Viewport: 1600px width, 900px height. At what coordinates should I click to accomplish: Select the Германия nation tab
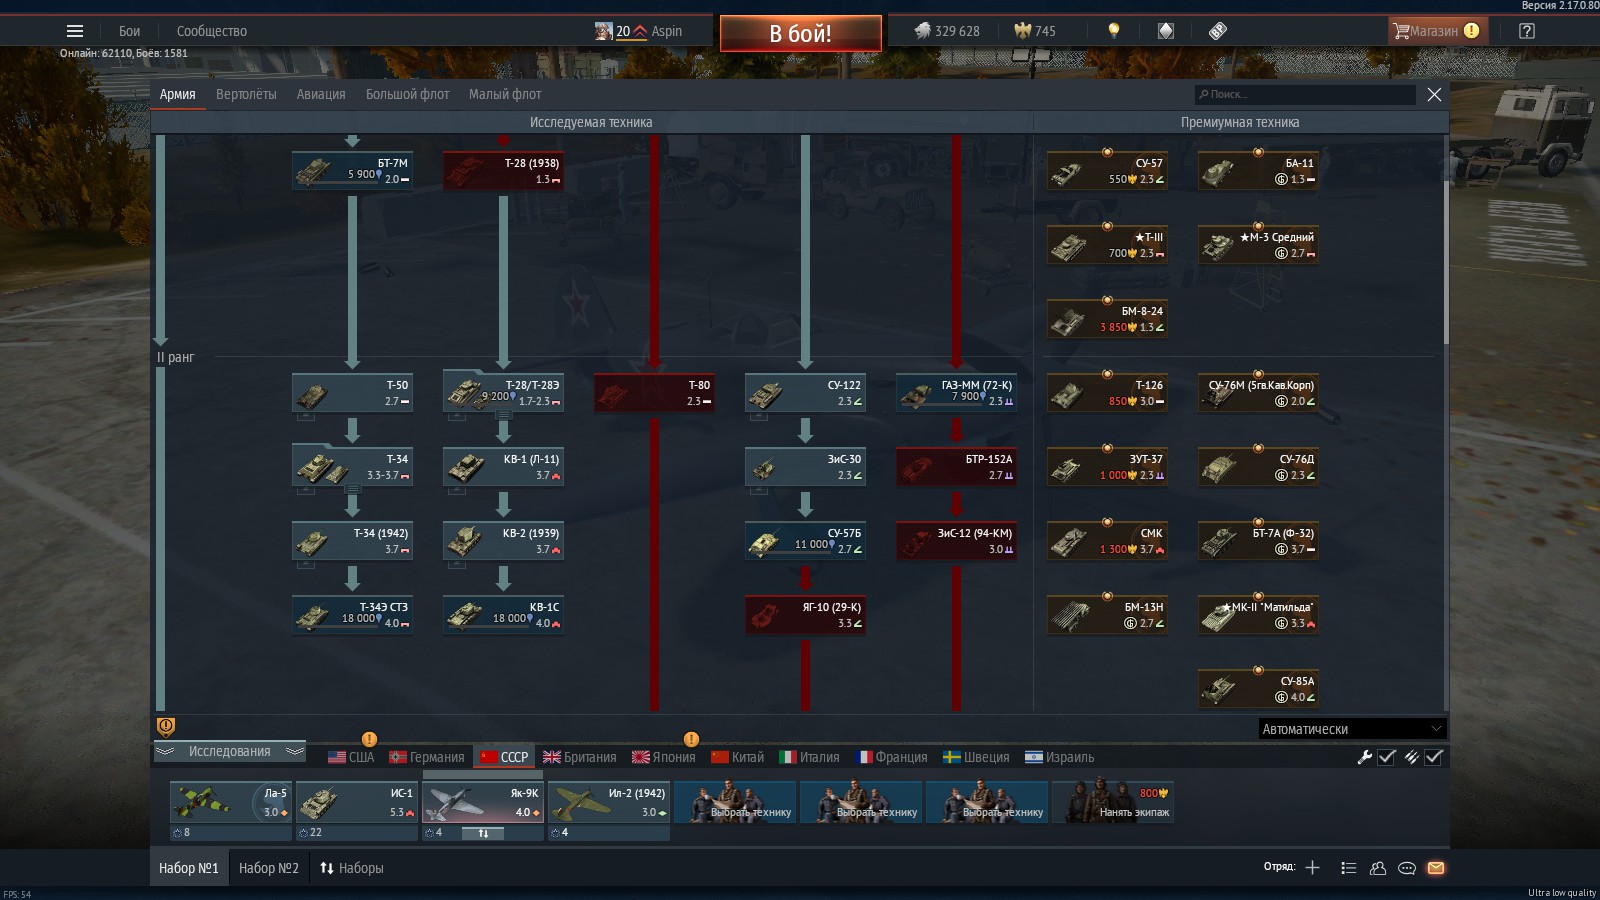pyautogui.click(x=427, y=757)
